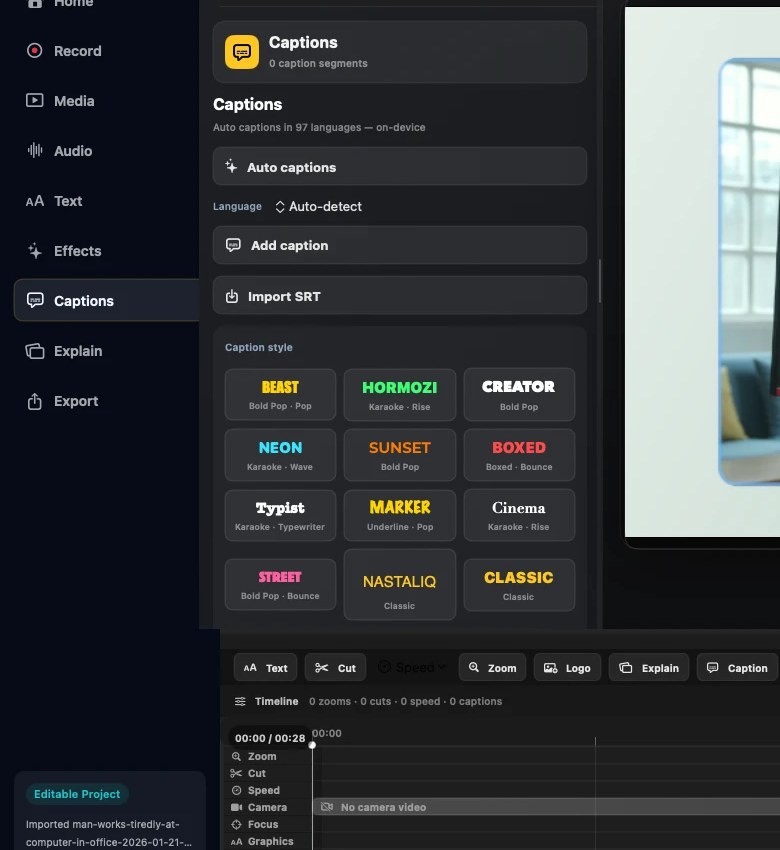The image size is (780, 850).
Task: Click the magnifier icon on Zoom button
Action: pos(474,667)
